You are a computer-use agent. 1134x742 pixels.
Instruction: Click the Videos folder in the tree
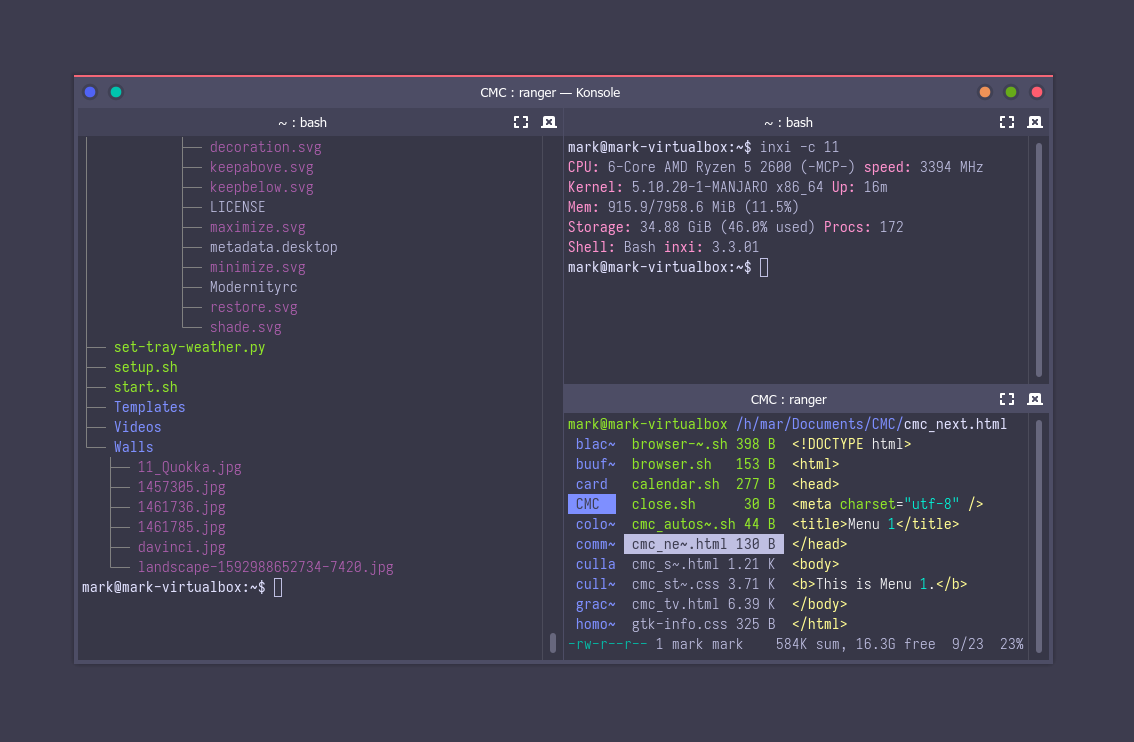click(137, 427)
